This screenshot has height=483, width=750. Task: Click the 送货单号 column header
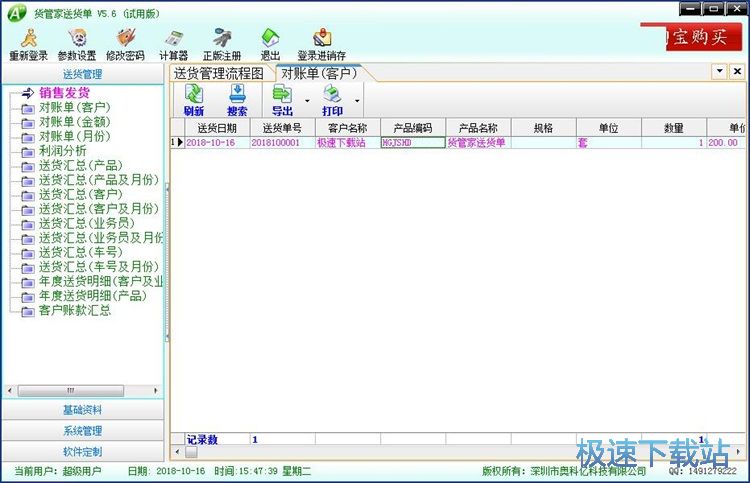(x=282, y=128)
